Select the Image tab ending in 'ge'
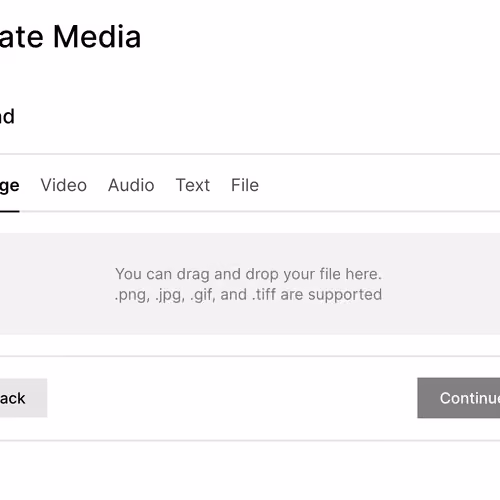 9,186
